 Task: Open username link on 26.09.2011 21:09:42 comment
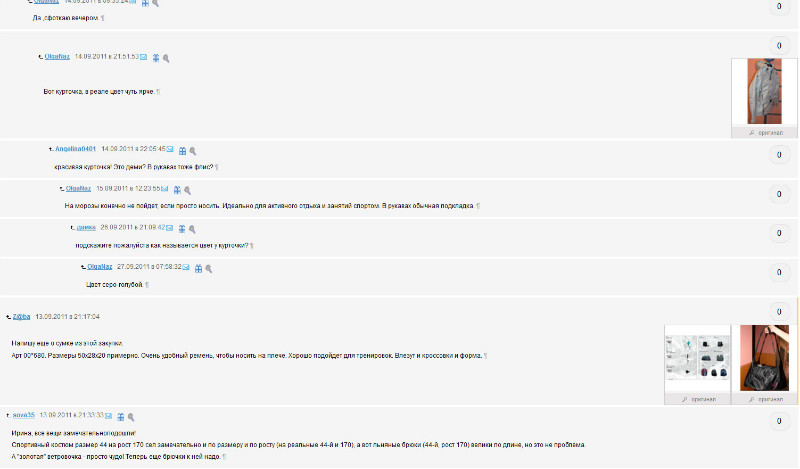pos(86,228)
